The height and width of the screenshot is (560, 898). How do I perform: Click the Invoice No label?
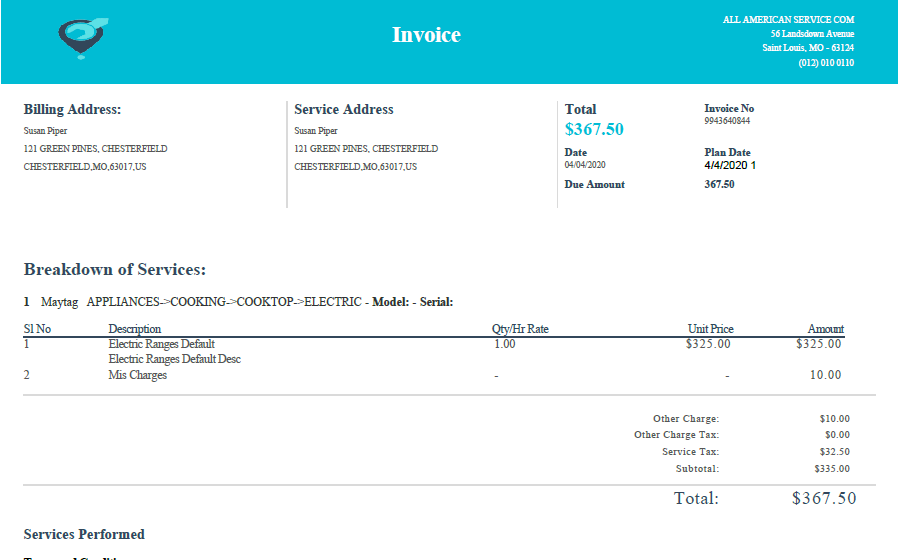729,108
